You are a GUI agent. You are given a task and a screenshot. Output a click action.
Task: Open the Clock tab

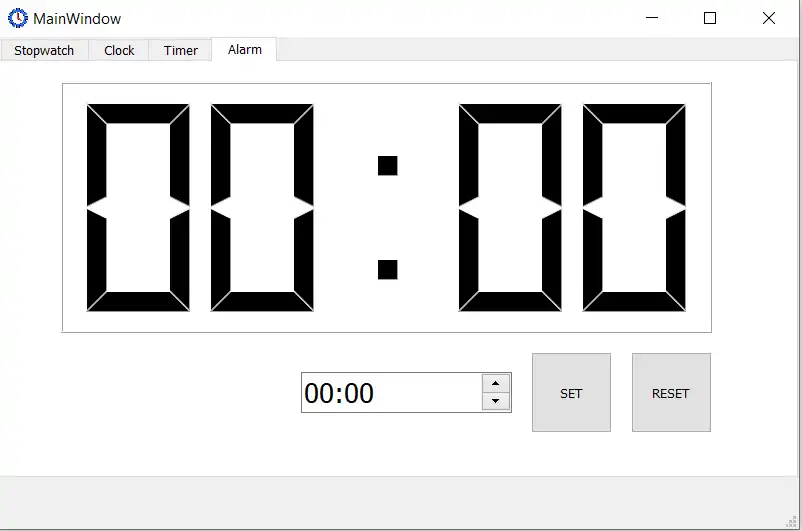click(x=119, y=51)
